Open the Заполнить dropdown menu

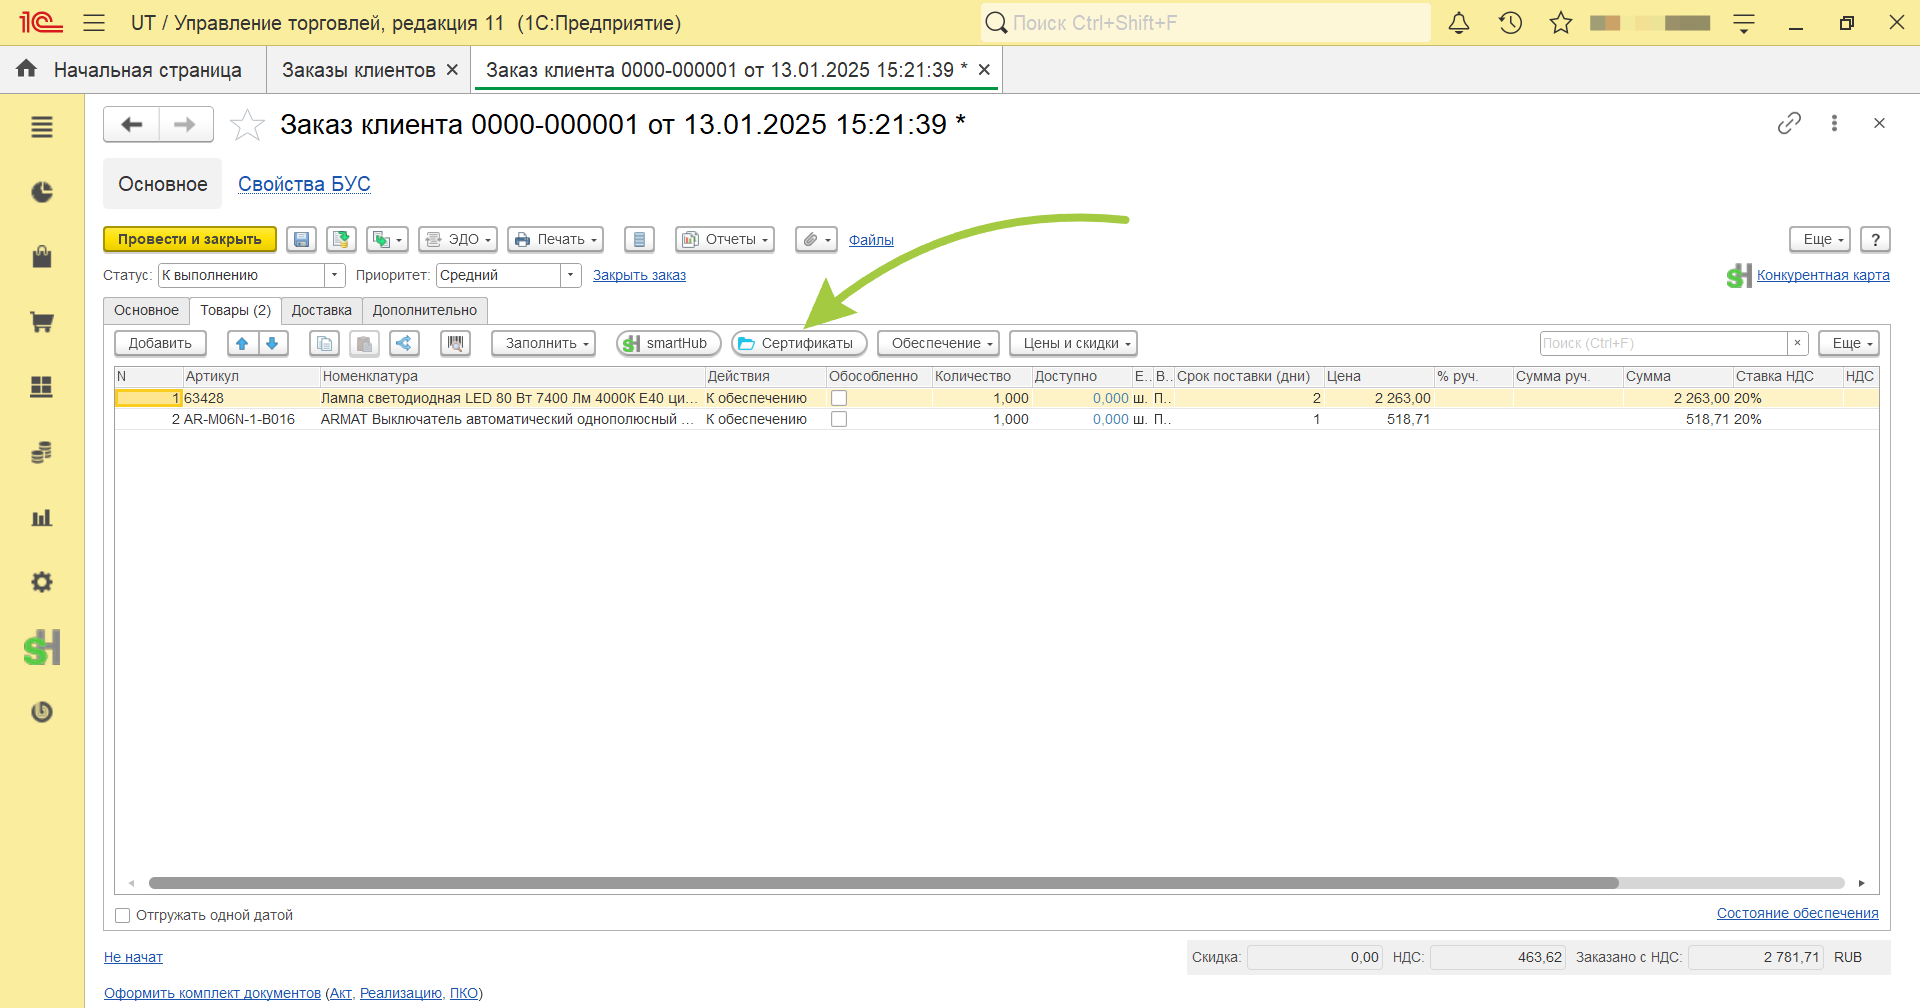(x=544, y=344)
